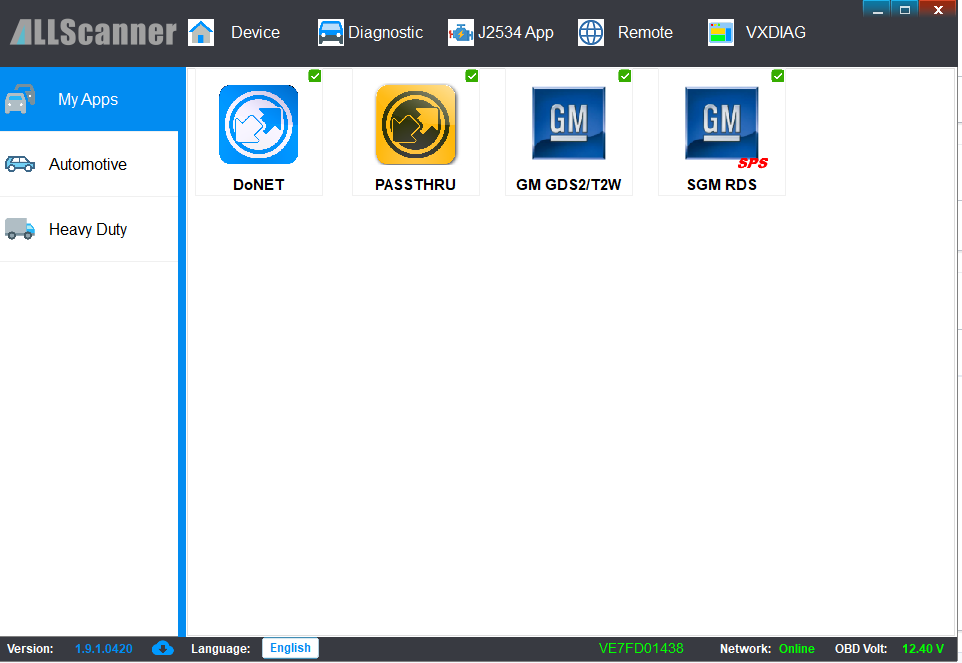Click the Automotive car icon
This screenshot has width=962, height=663.
coord(20,164)
